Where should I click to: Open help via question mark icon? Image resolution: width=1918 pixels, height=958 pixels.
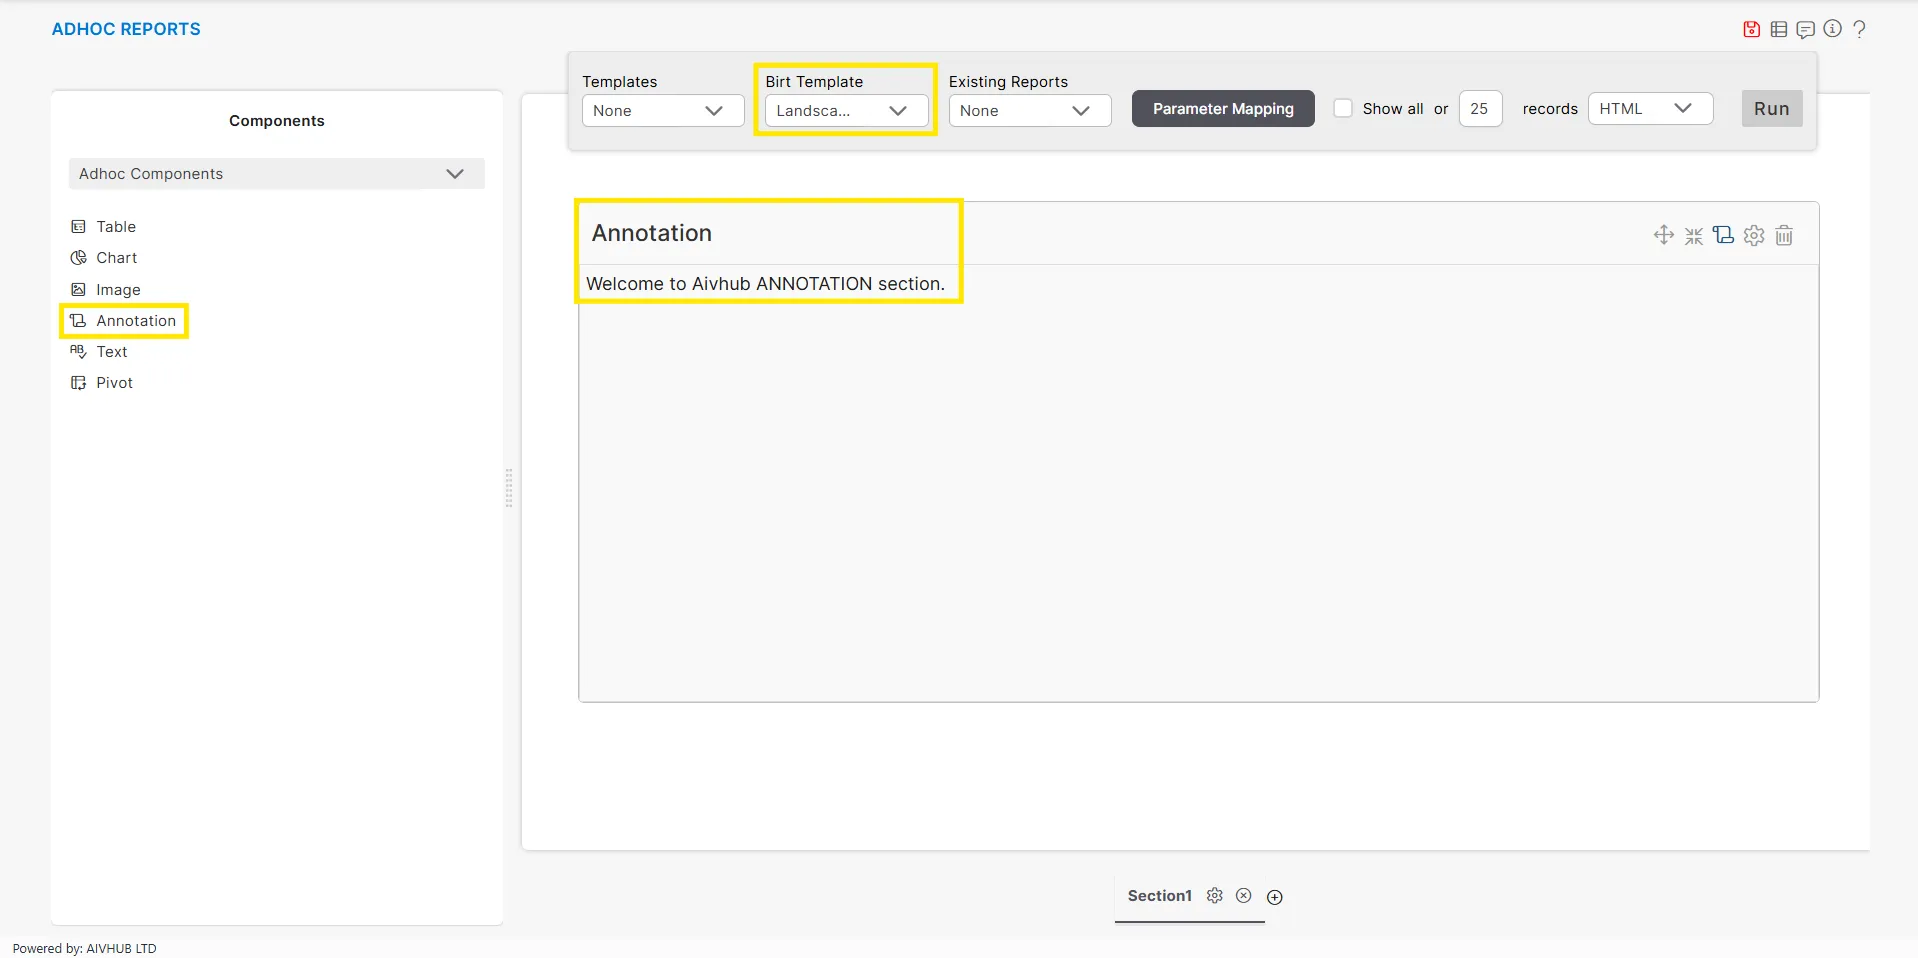click(x=1859, y=29)
